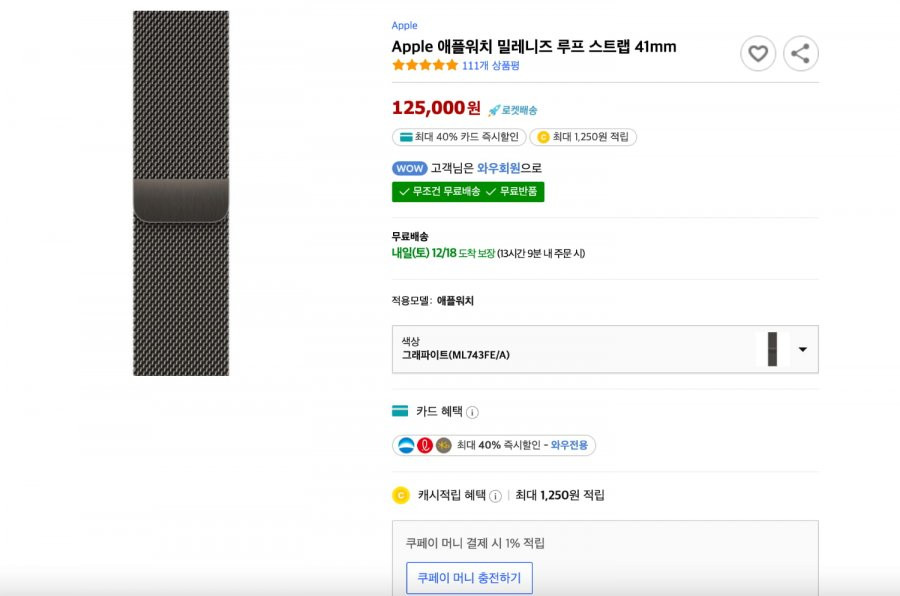Click the 쿠페이 머니 충전하기 button

pyautogui.click(x=469, y=578)
